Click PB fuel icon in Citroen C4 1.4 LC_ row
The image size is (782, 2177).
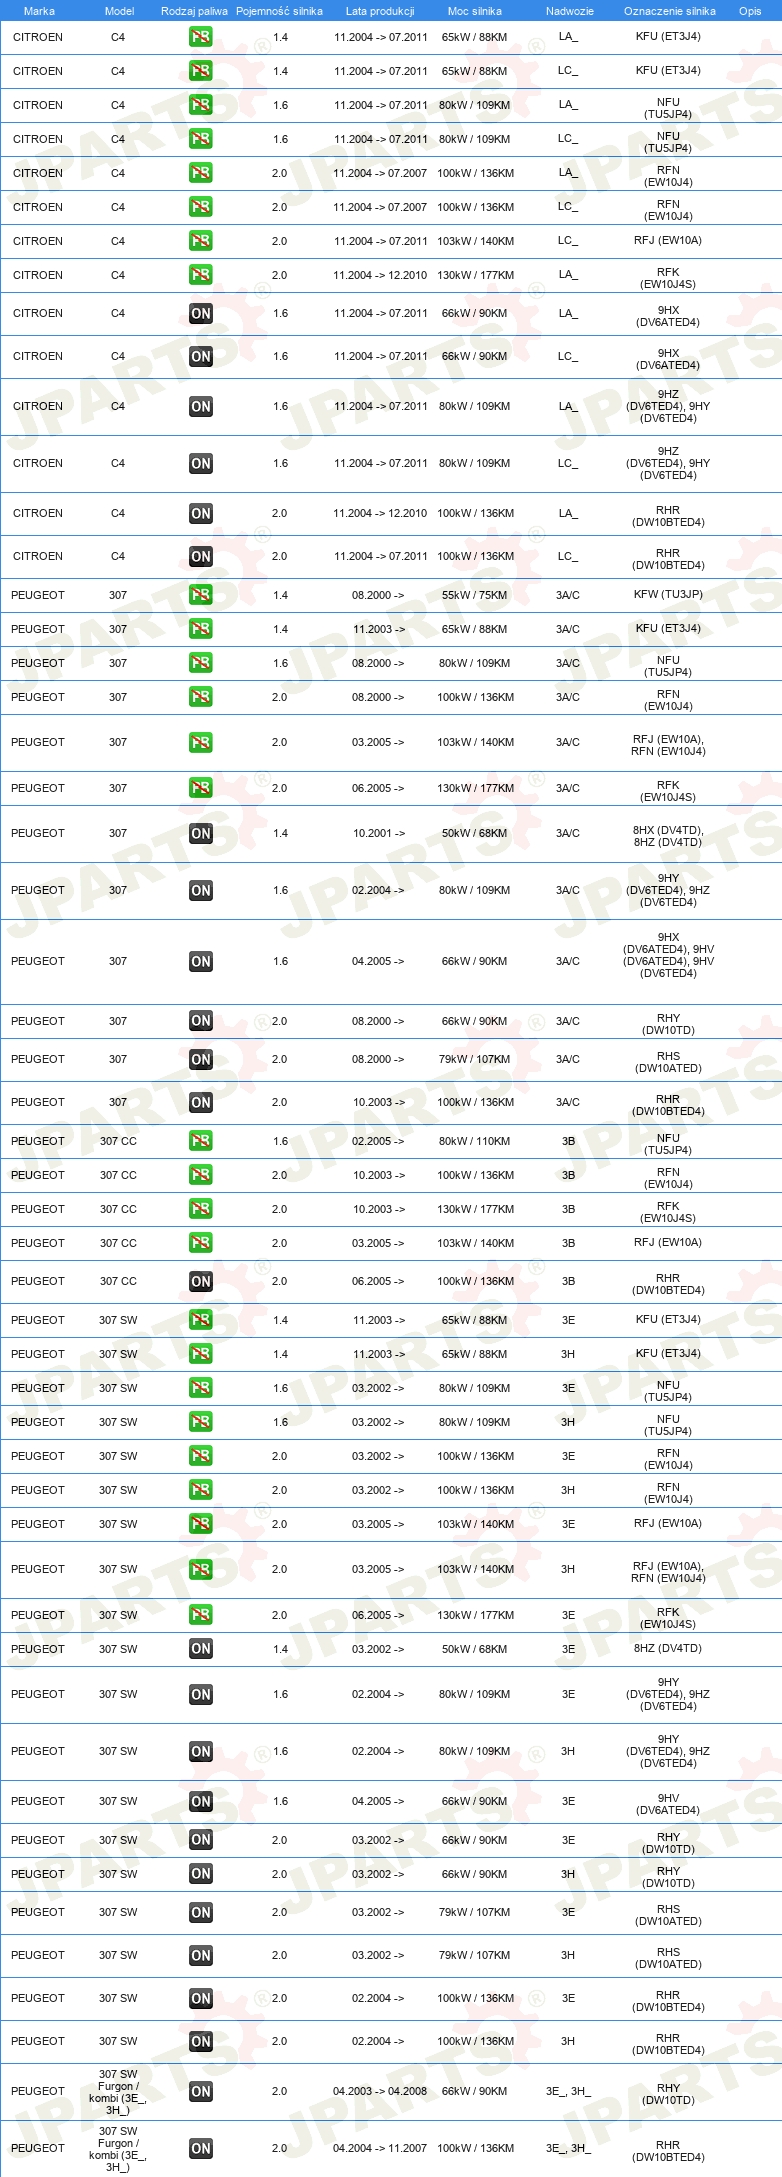coord(200,71)
